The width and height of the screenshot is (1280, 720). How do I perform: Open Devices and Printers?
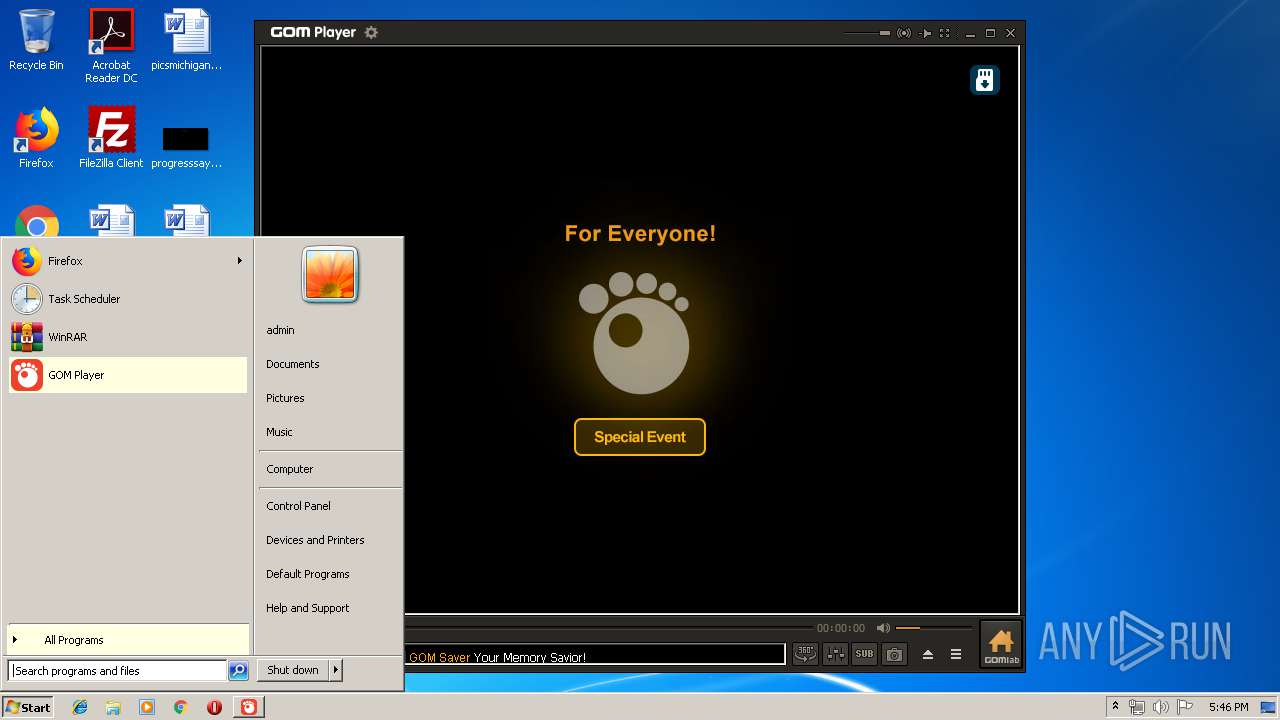315,540
